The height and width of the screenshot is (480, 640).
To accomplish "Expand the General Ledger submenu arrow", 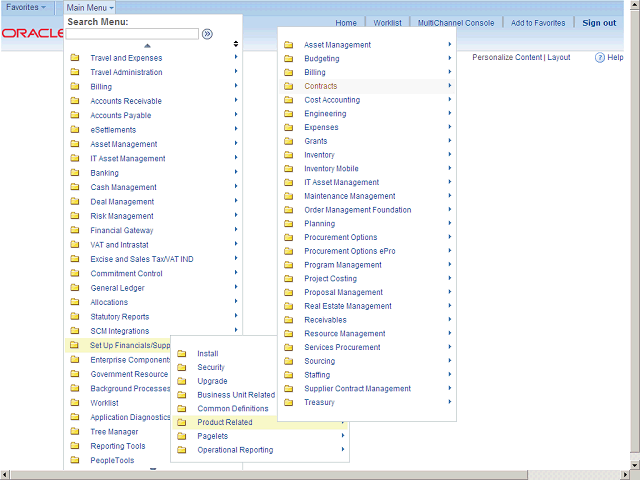I will click(236, 288).
